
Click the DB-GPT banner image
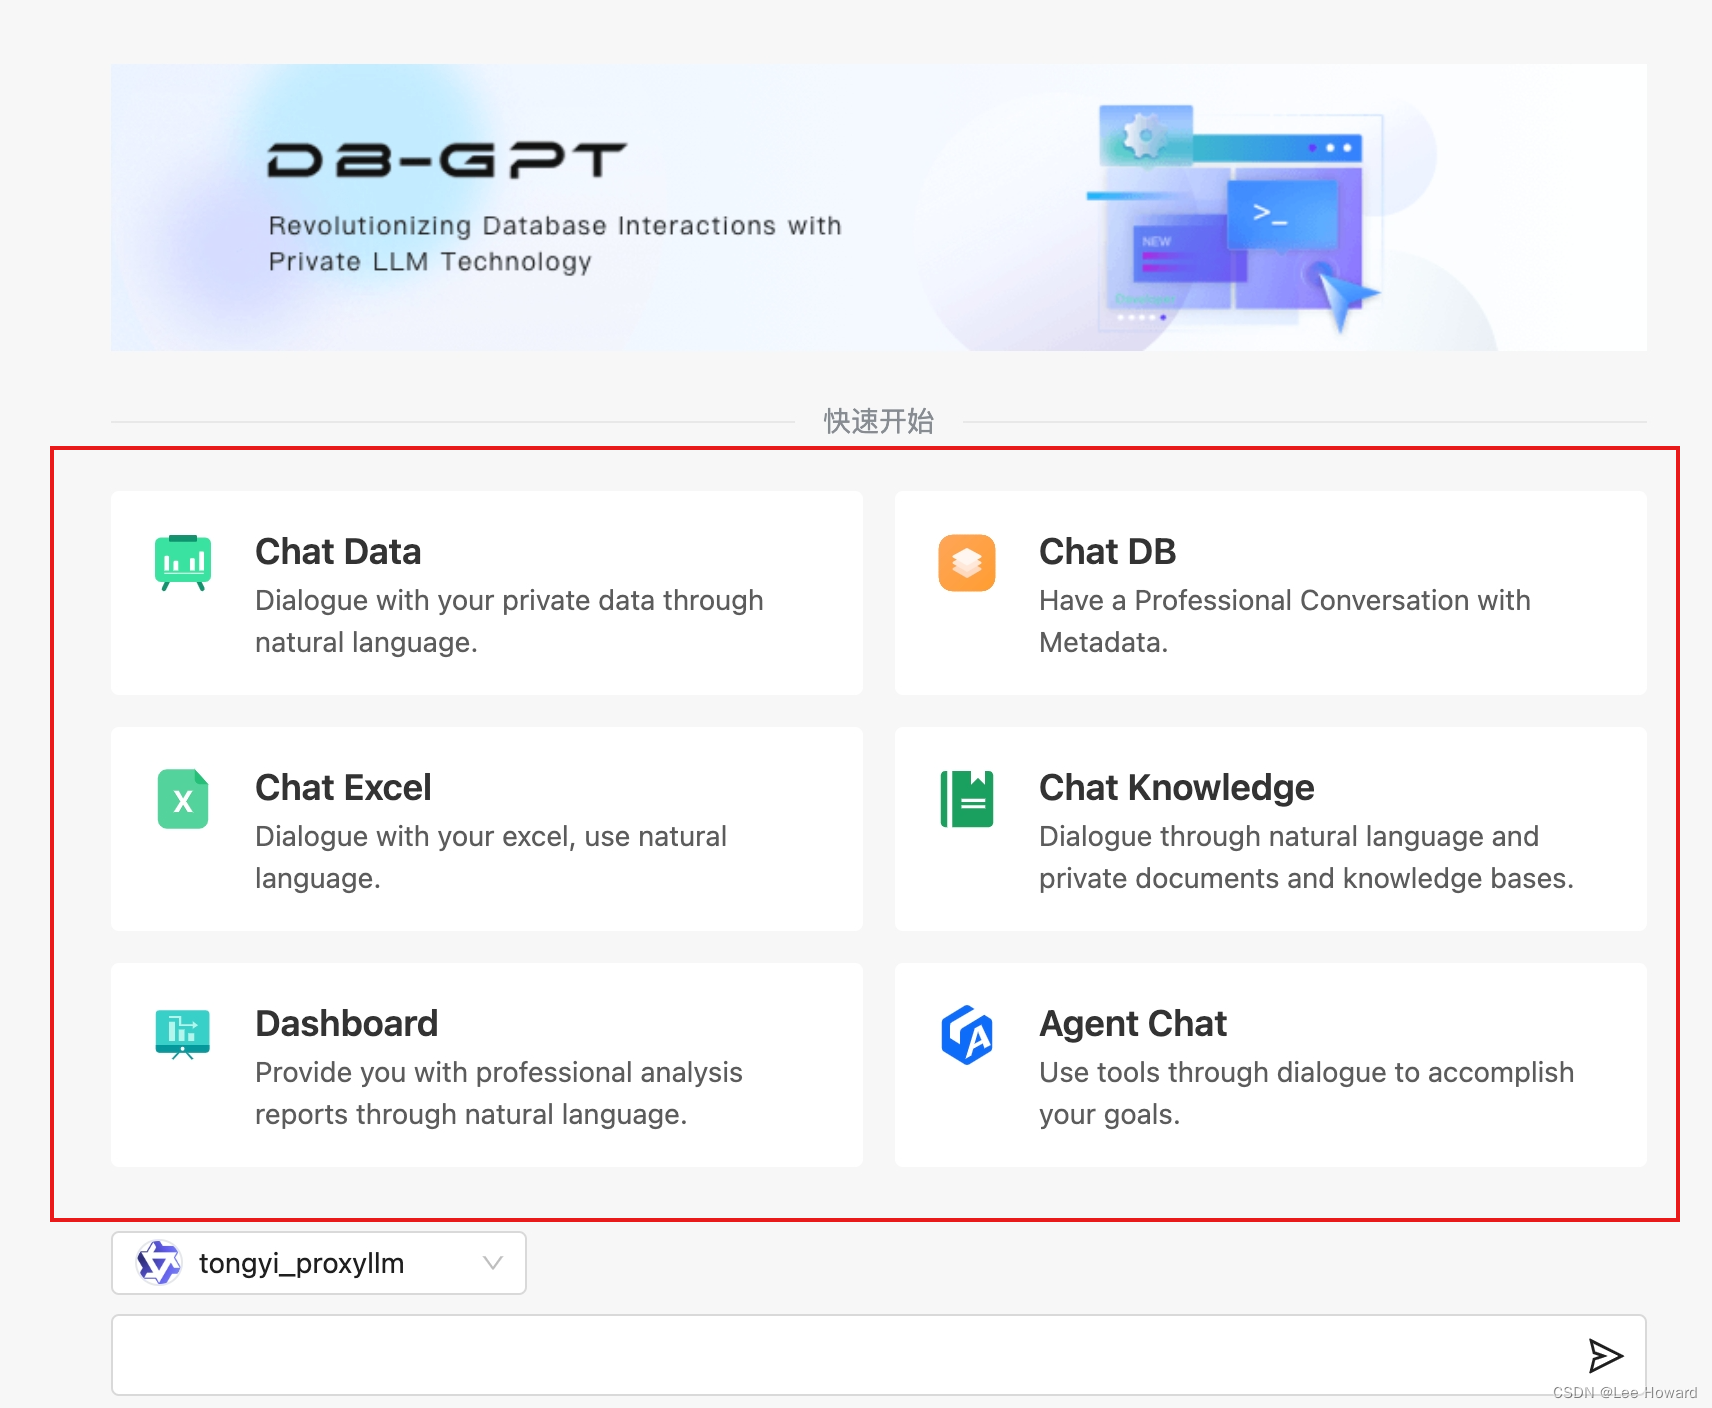tap(878, 207)
